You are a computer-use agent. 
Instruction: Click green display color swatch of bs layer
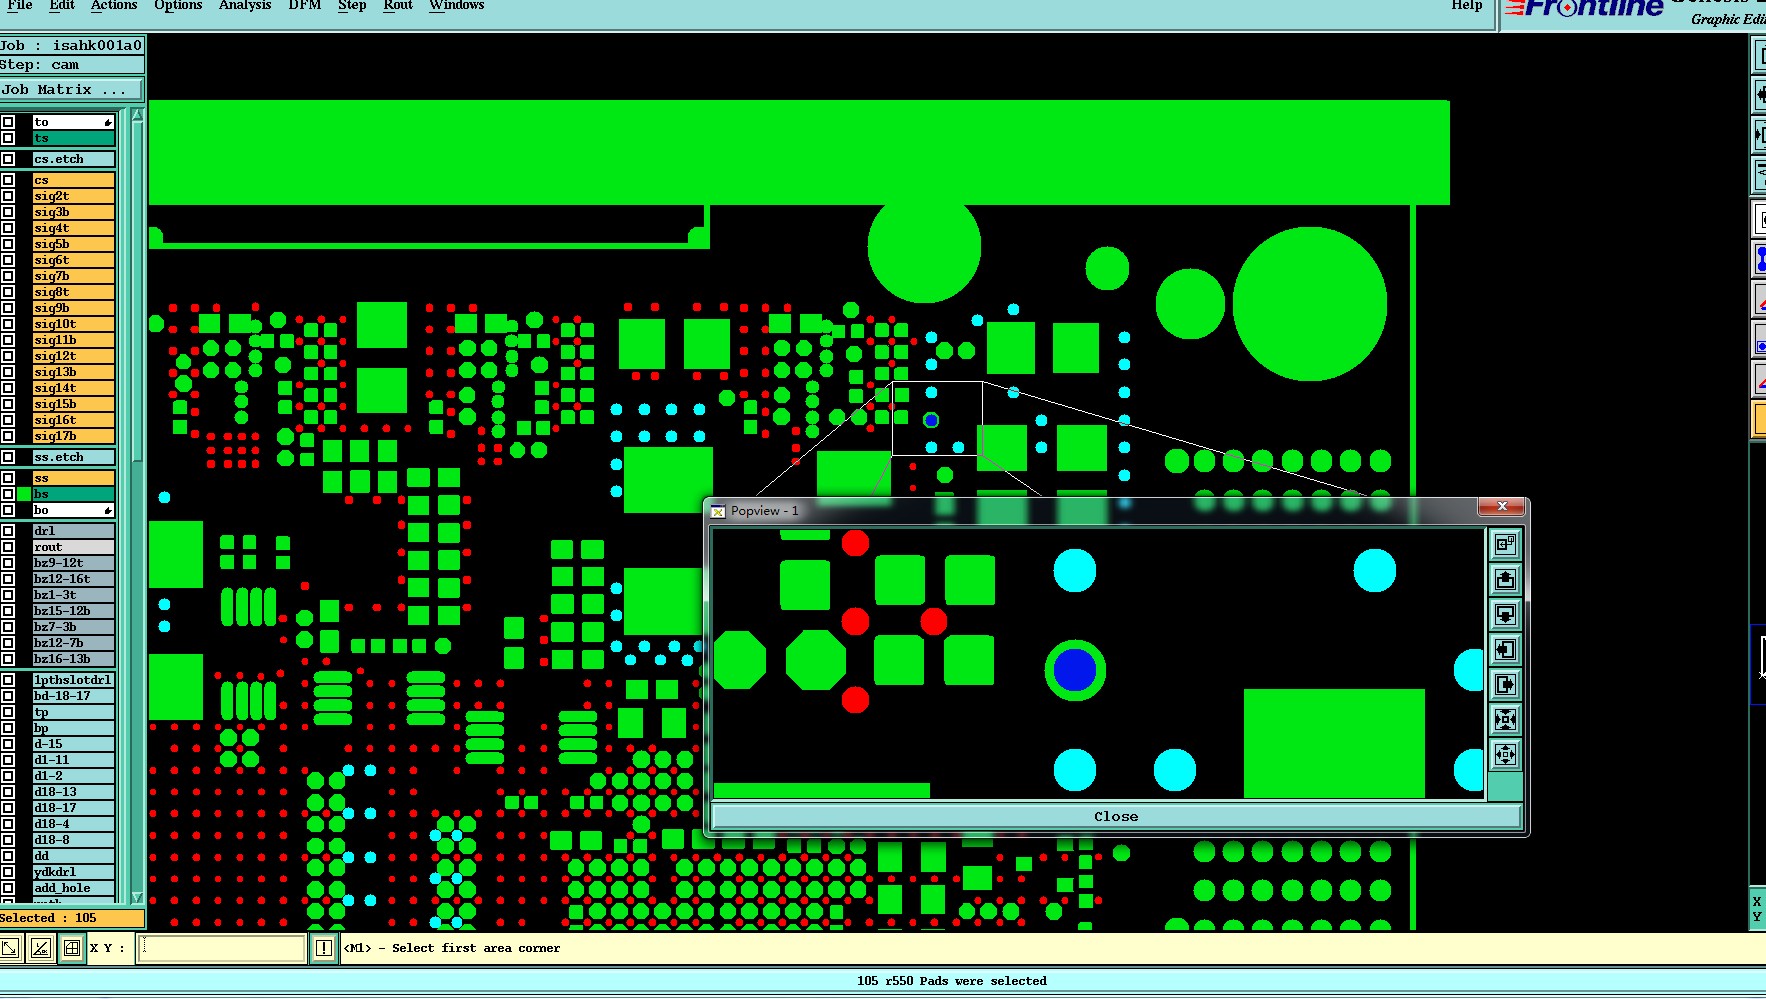(x=24, y=494)
